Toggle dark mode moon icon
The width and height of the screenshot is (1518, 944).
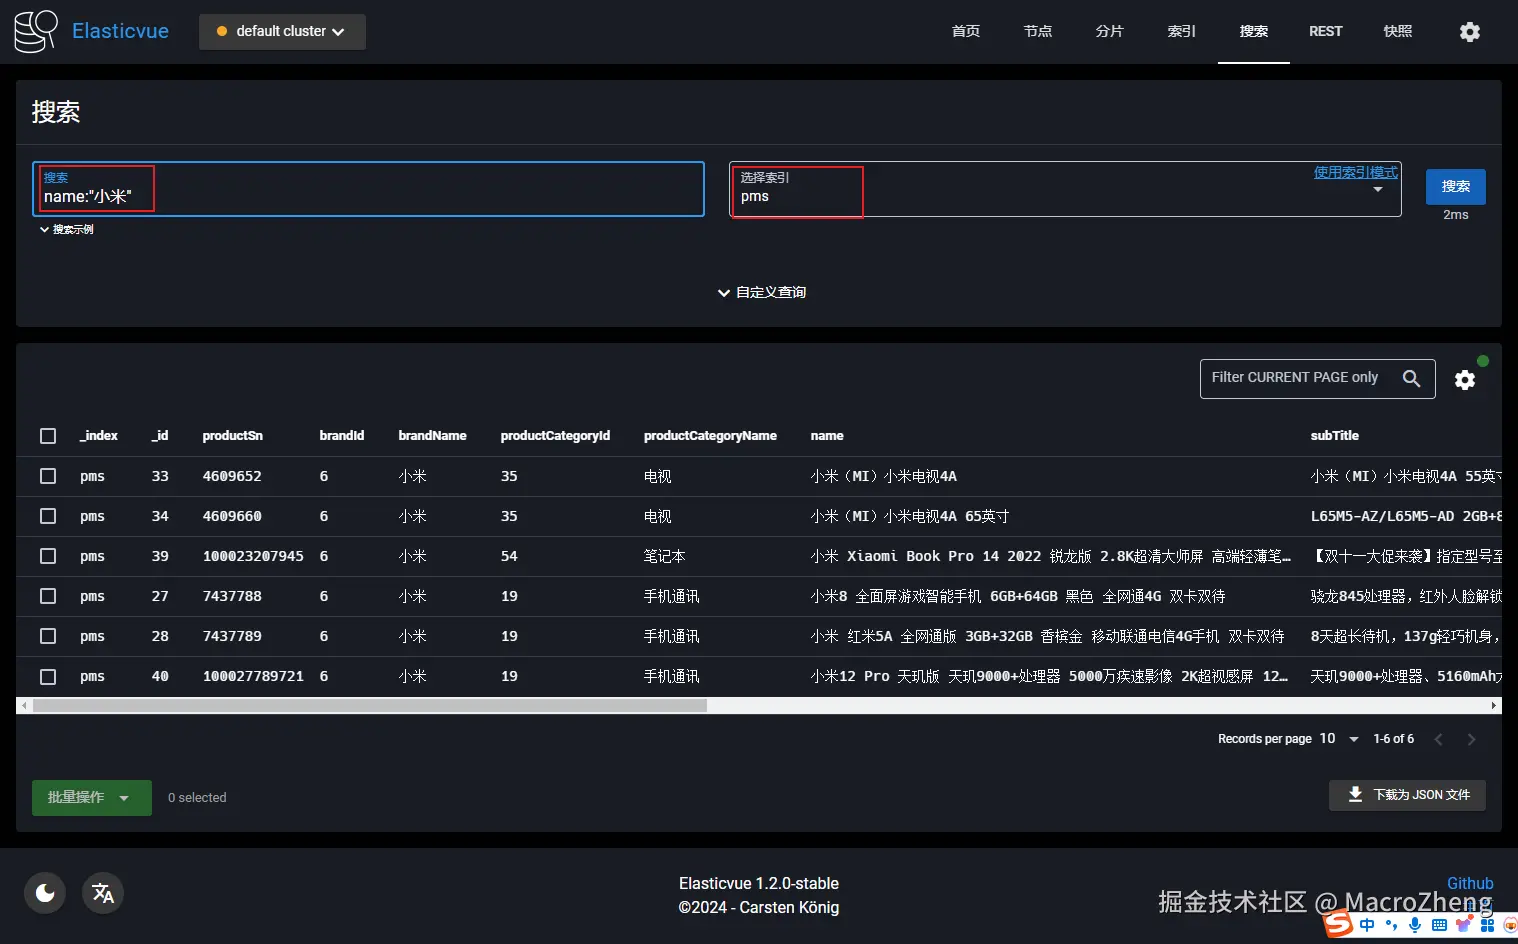coord(45,893)
